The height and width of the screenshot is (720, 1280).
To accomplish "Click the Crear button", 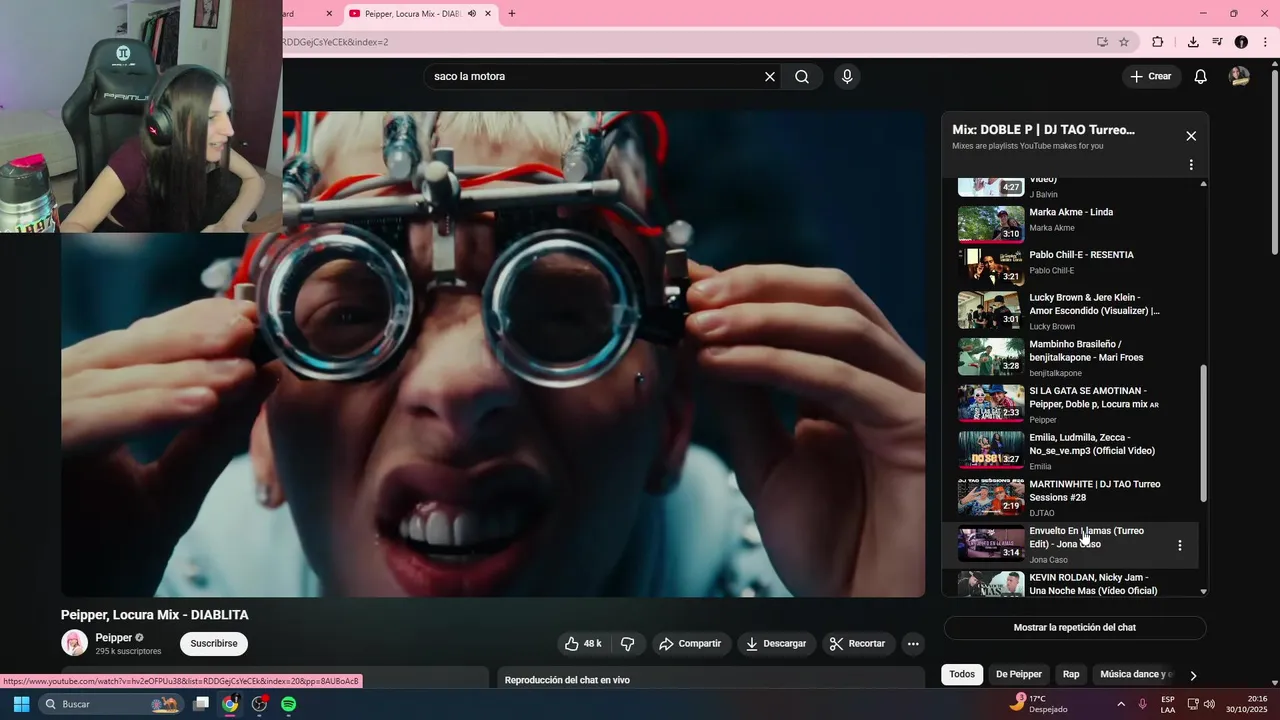I will coord(1151,77).
